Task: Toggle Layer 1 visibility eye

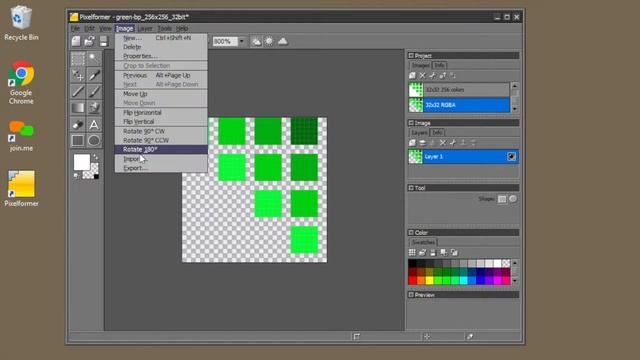Action: point(511,157)
